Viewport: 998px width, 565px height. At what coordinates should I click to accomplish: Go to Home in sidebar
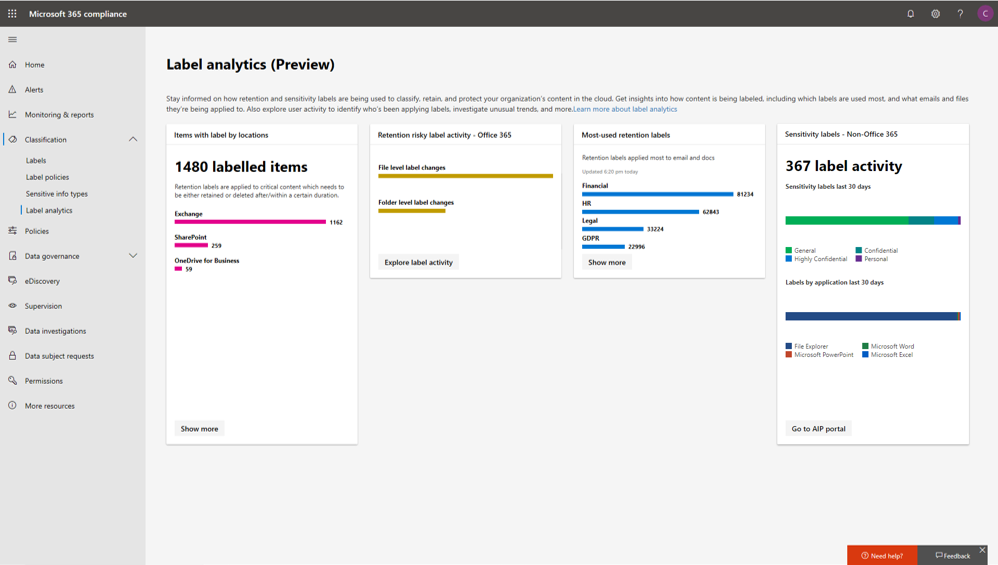[x=34, y=65]
